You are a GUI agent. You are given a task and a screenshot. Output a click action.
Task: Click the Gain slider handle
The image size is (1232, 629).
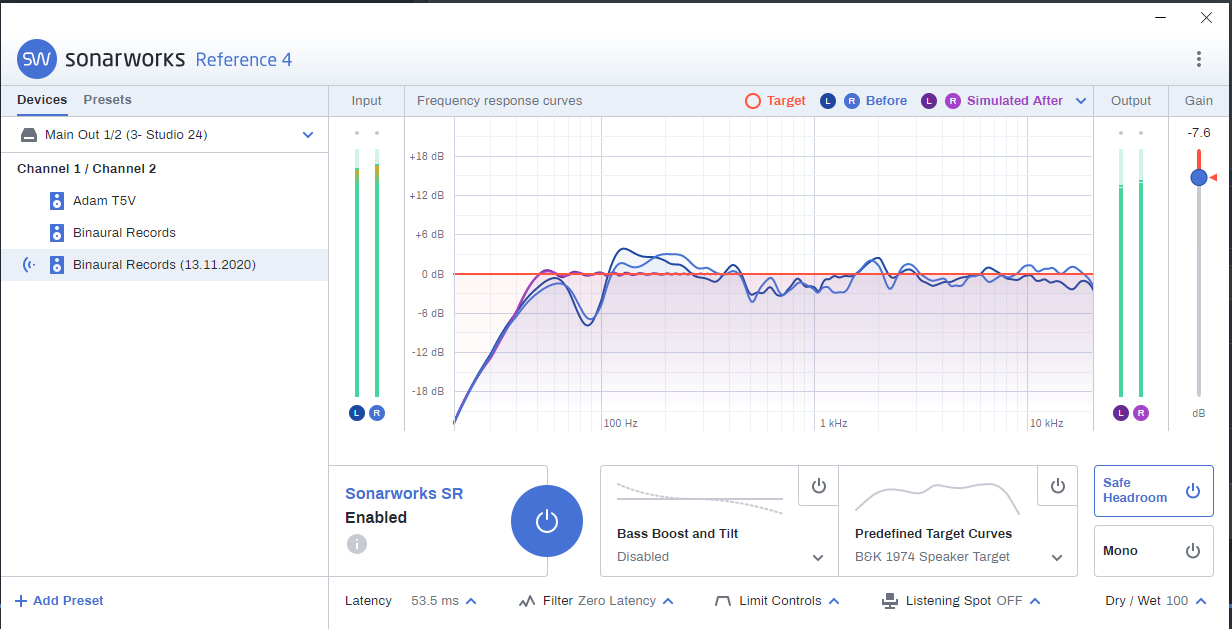[x=1199, y=177]
